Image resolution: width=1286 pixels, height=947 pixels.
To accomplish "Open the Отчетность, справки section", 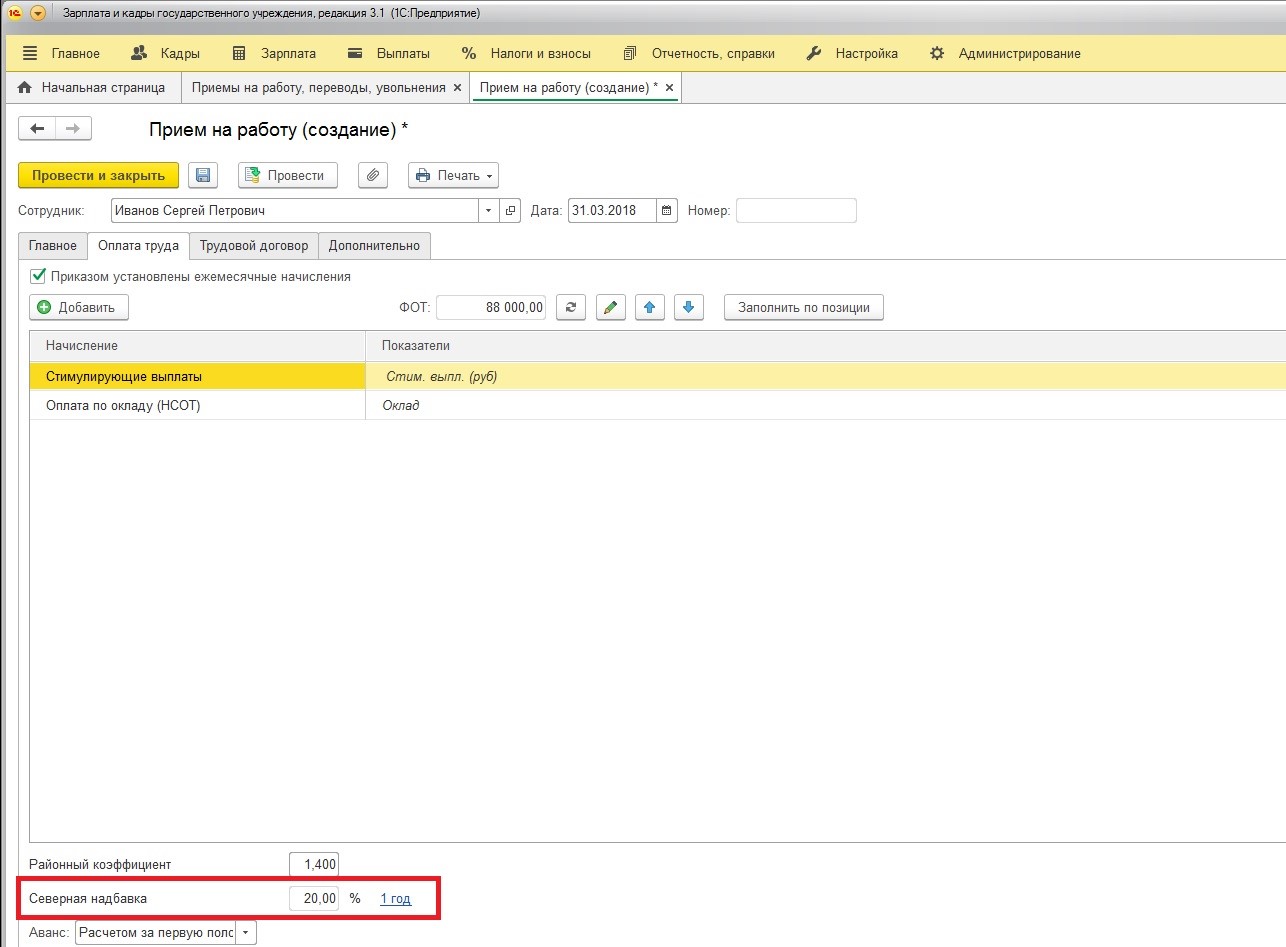I will tap(699, 53).
